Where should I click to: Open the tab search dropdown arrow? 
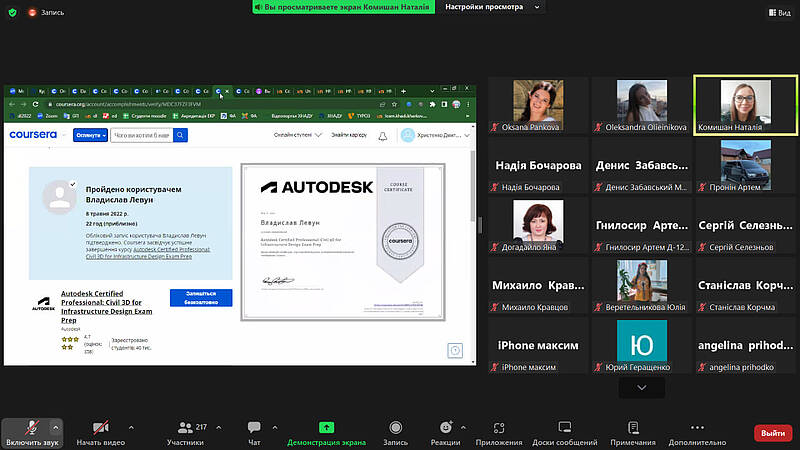tap(432, 91)
